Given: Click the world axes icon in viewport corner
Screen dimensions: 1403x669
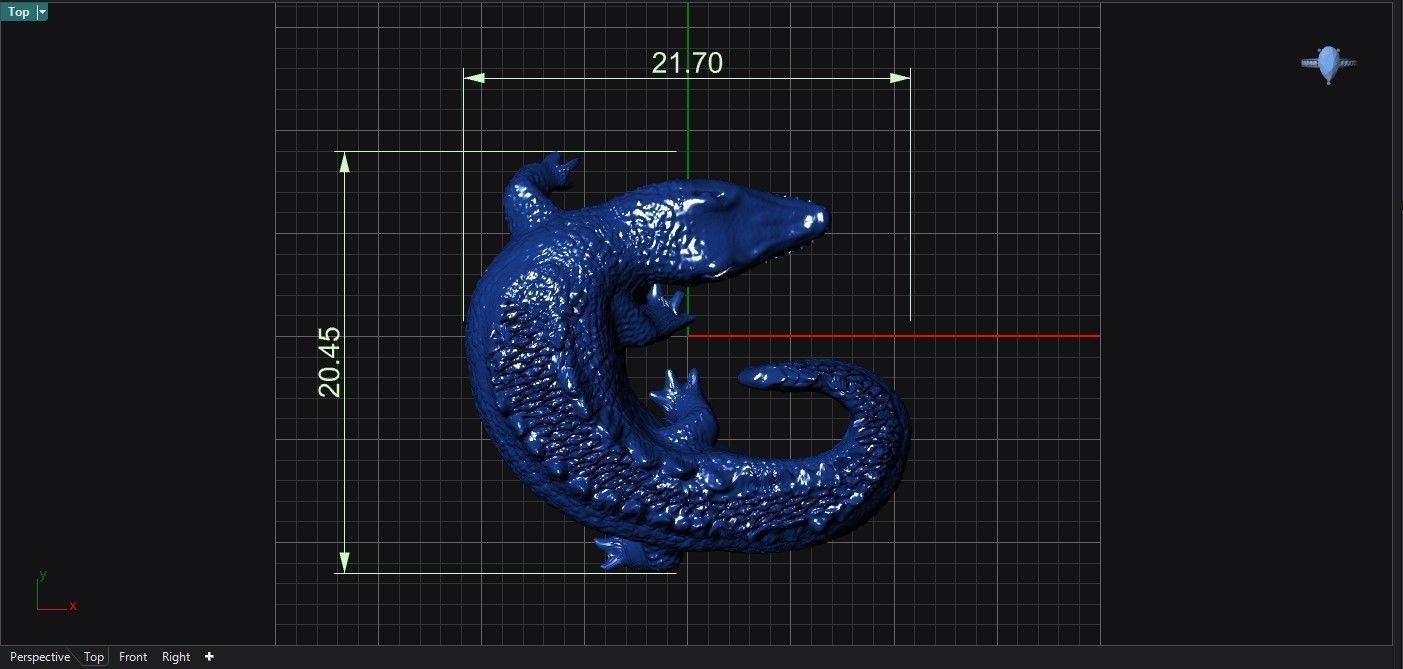Looking at the screenshot, I should point(56,592).
